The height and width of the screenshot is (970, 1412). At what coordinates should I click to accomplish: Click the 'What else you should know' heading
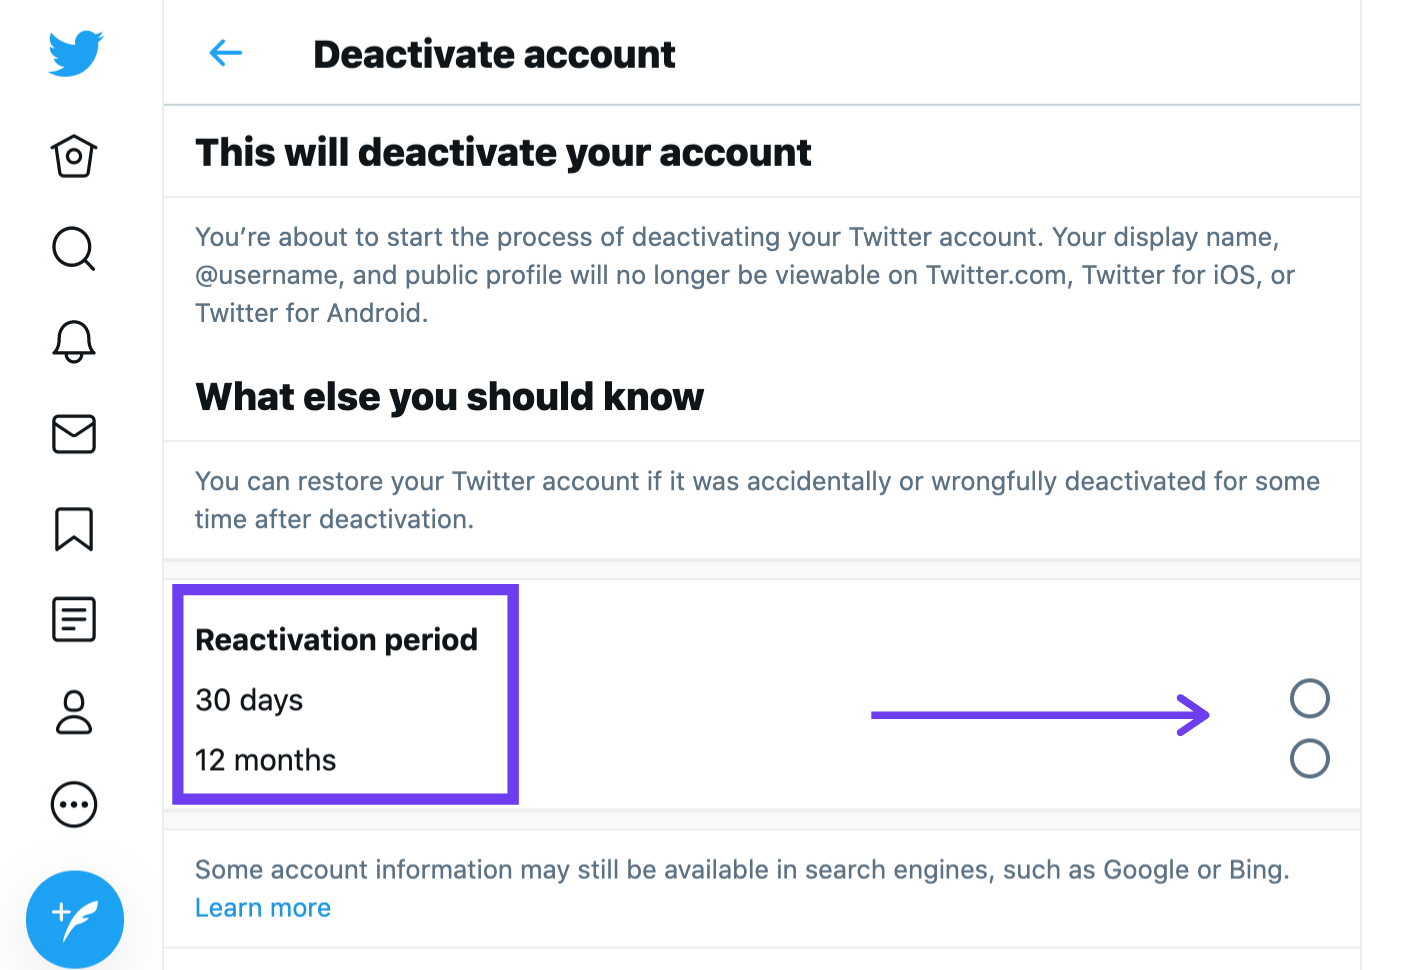tap(448, 396)
